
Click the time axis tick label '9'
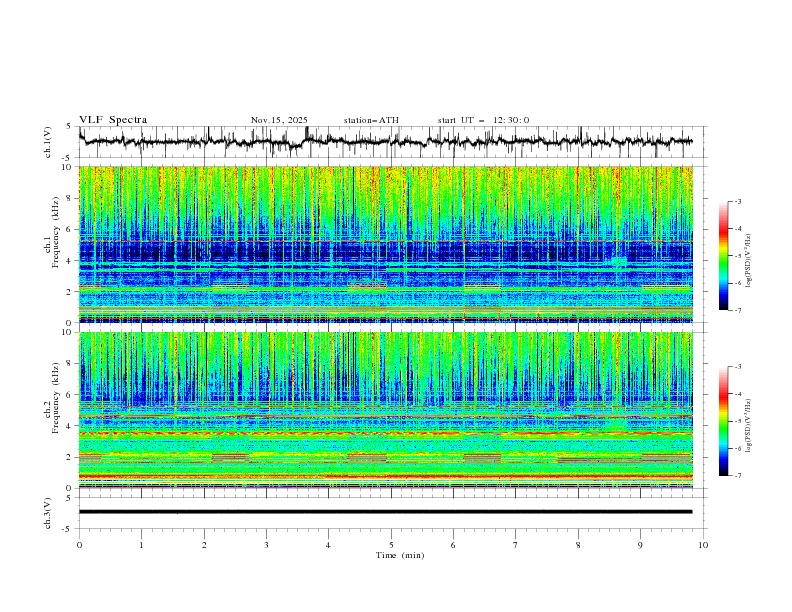640,545
